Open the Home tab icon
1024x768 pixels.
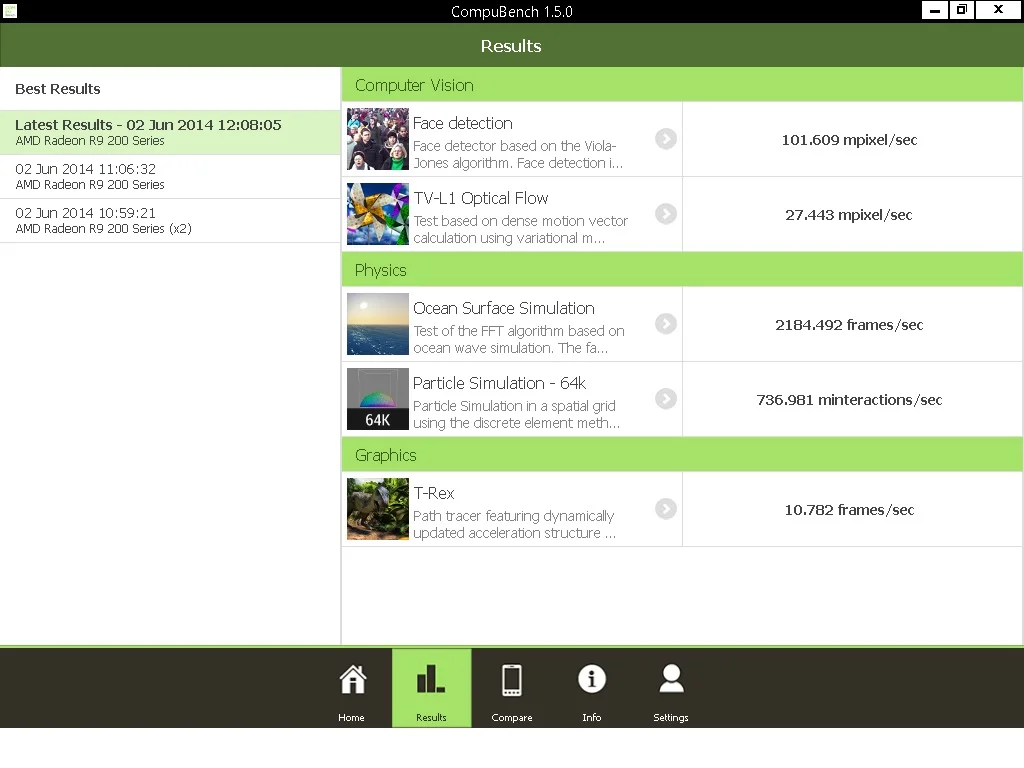pyautogui.click(x=352, y=680)
